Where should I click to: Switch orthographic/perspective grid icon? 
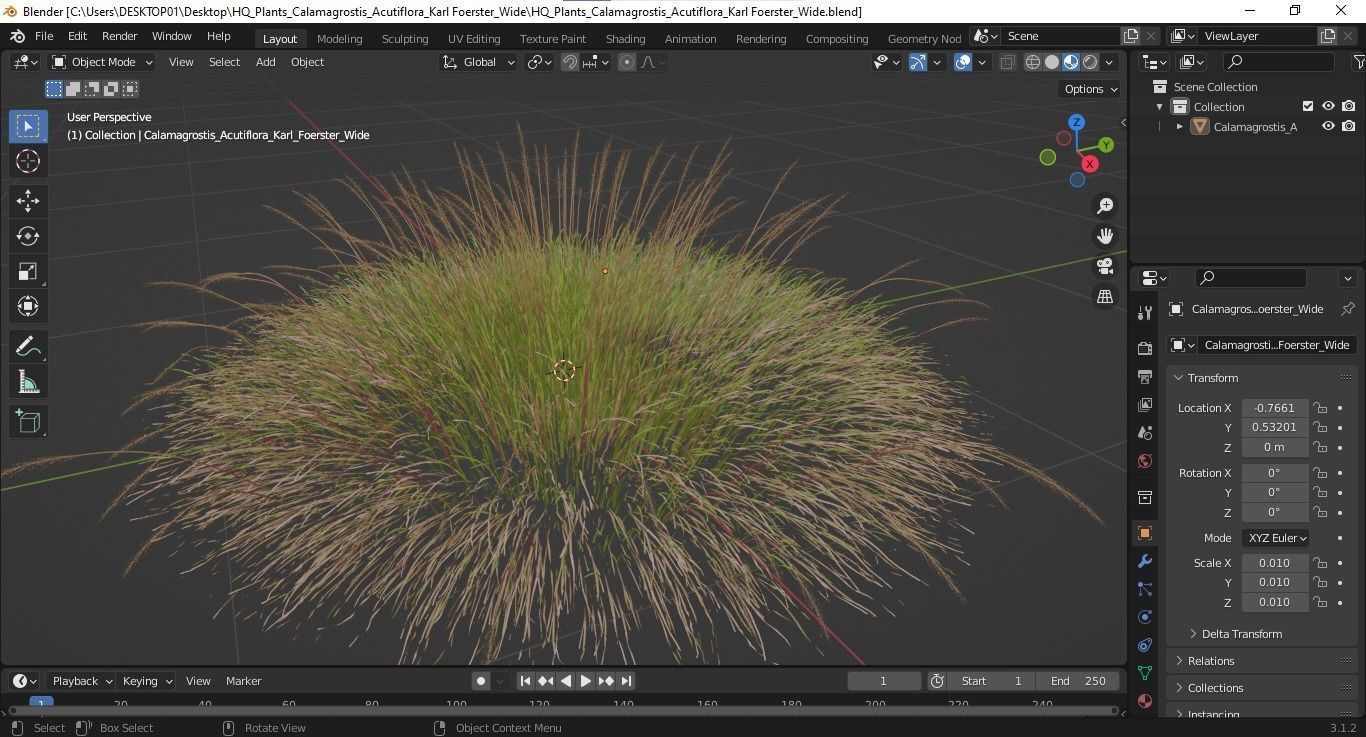1105,296
